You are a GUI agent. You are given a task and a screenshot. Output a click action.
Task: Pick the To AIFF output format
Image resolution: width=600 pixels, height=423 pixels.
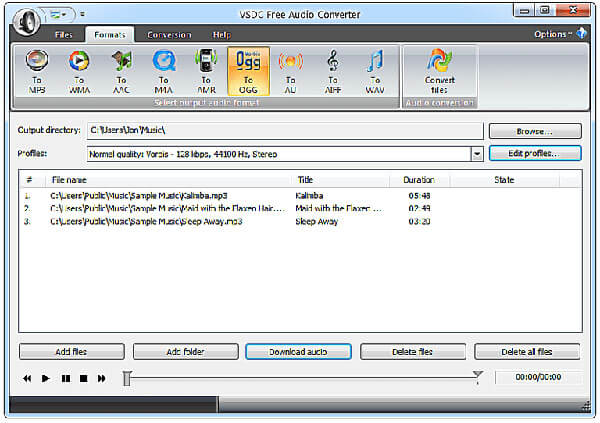pos(333,72)
